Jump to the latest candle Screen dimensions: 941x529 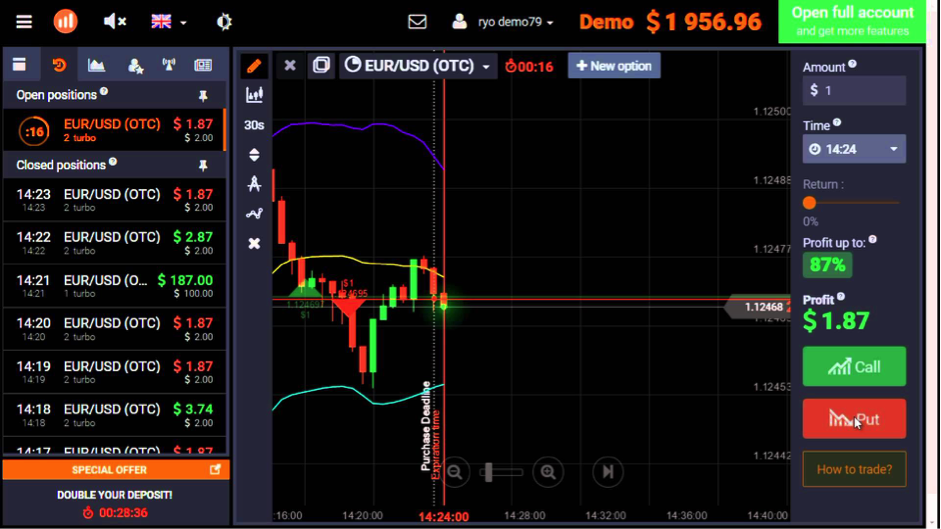[x=607, y=472]
